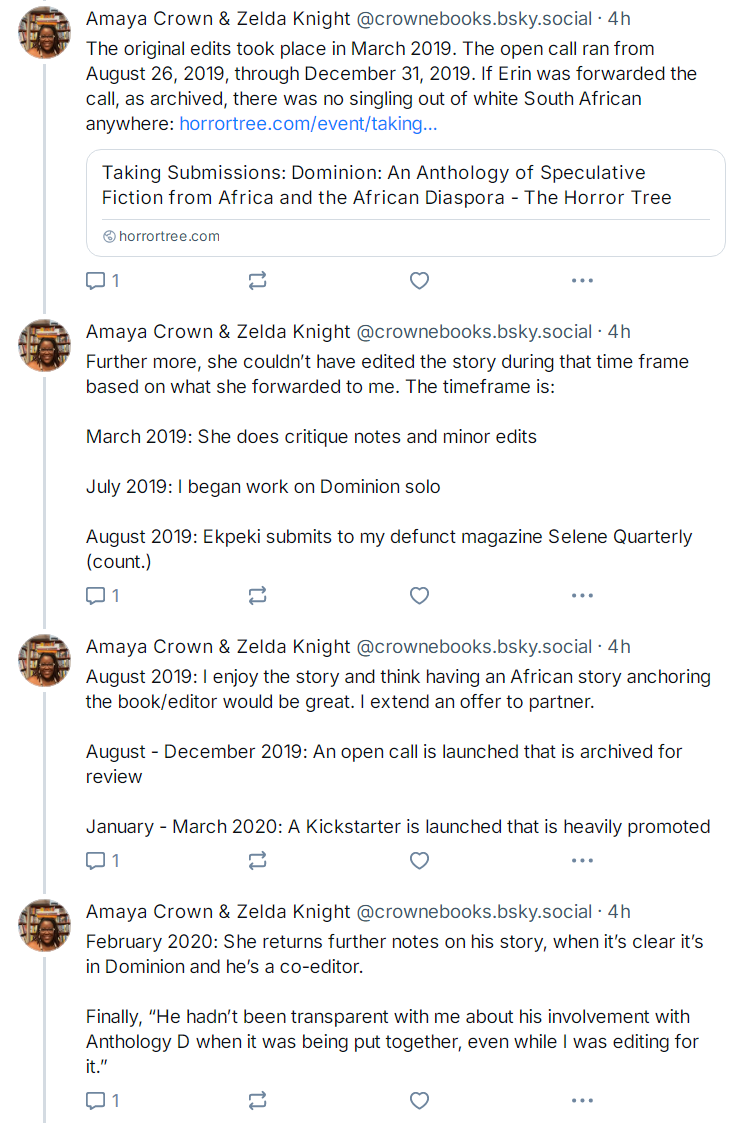The height and width of the screenshot is (1123, 744).
Task: Open the horrortree.com/event/taking... link
Action: pyautogui.click(x=308, y=124)
